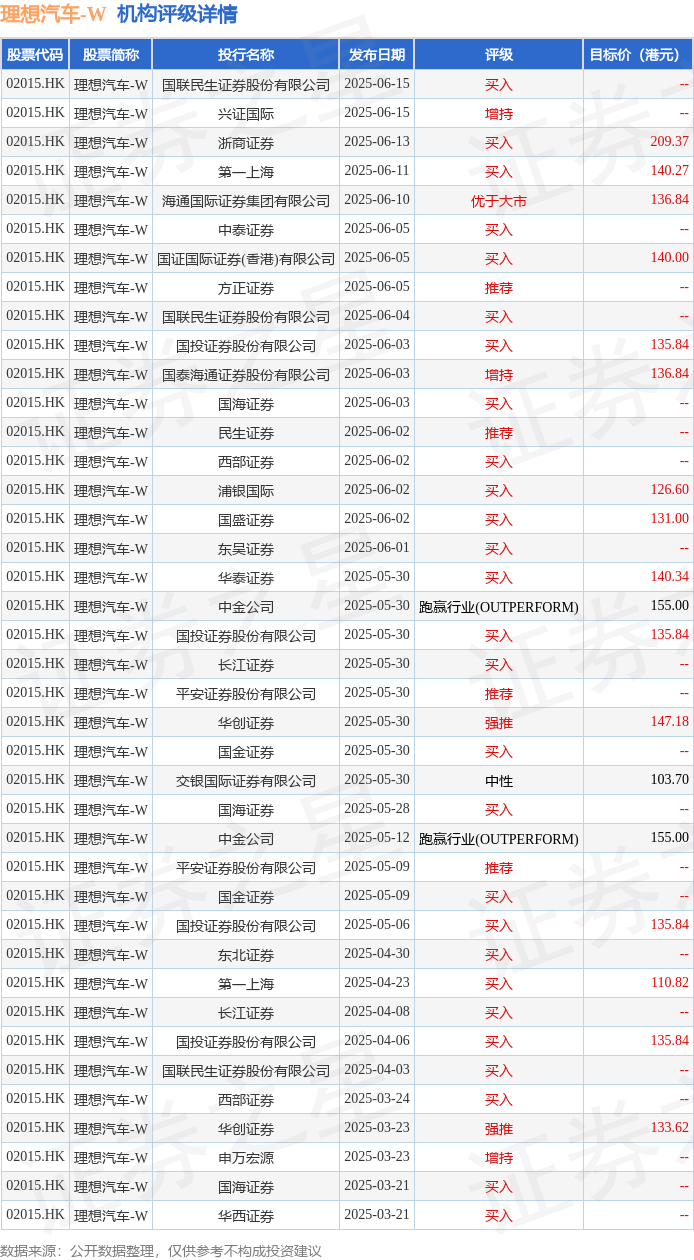The width and height of the screenshot is (694, 1260).
Task: Click date 2025-05-28
Action: (x=377, y=809)
